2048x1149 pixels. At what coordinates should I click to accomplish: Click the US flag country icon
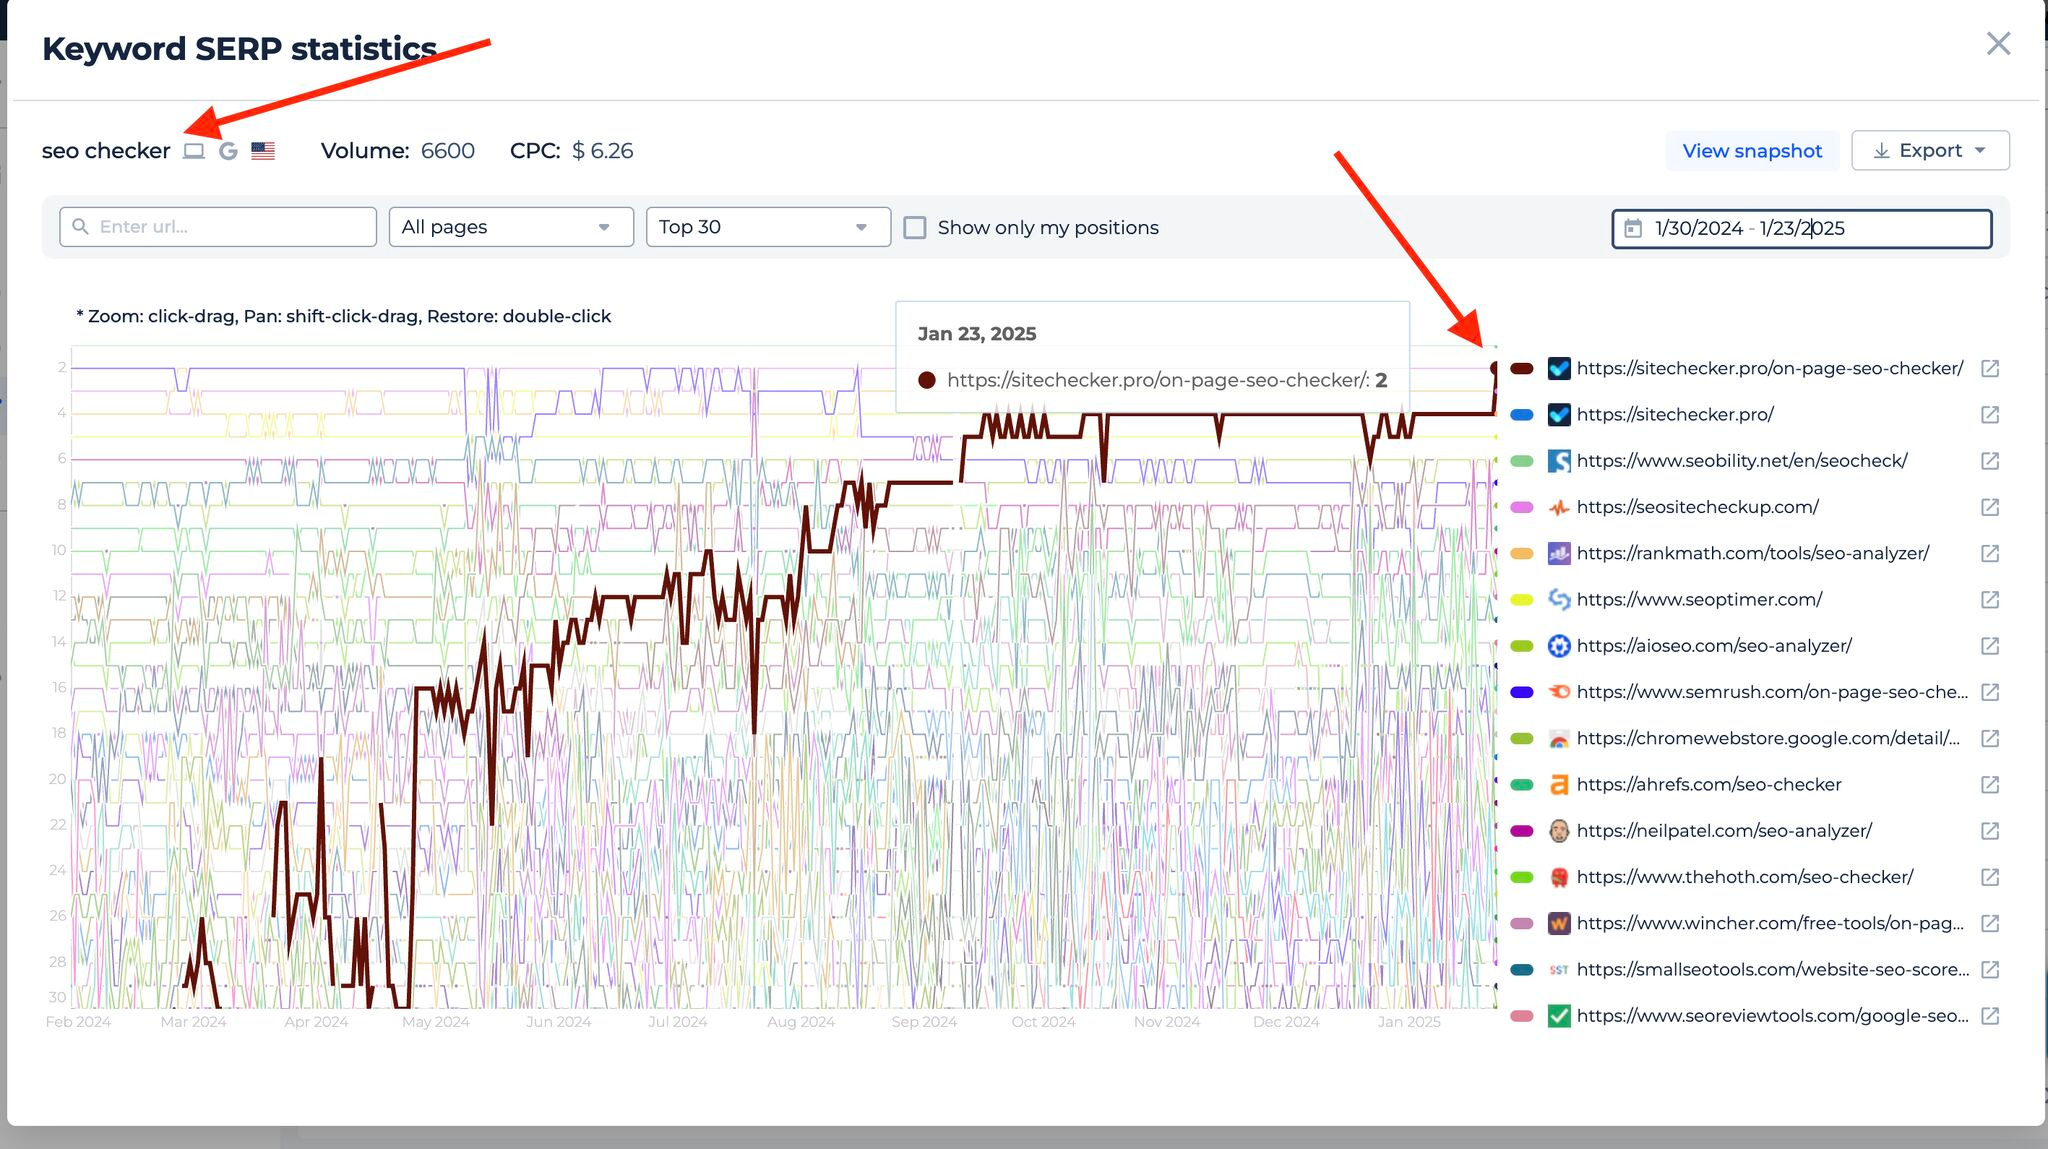click(263, 151)
